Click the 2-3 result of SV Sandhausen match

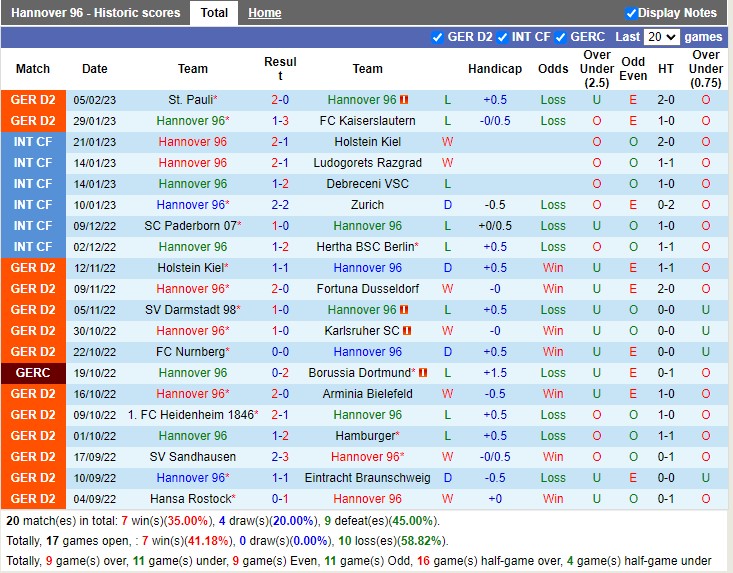[280, 457]
